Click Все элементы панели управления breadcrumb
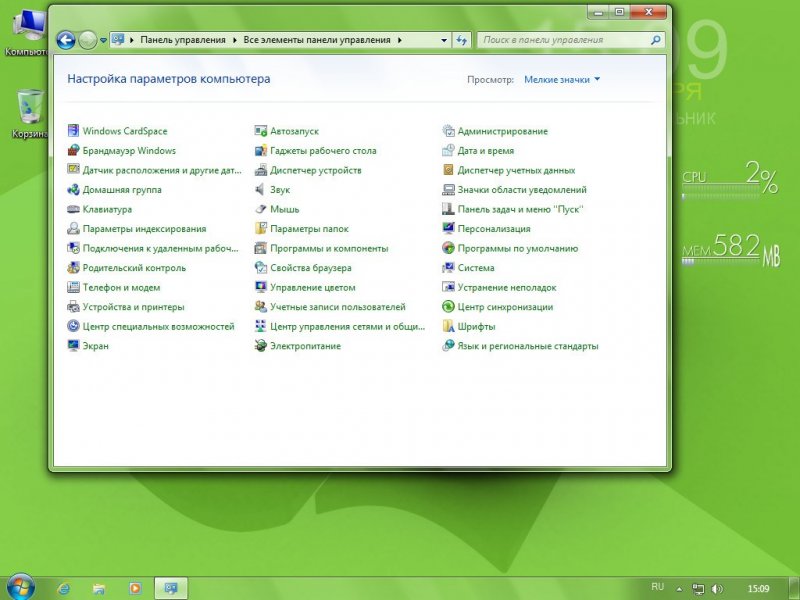 tap(317, 40)
